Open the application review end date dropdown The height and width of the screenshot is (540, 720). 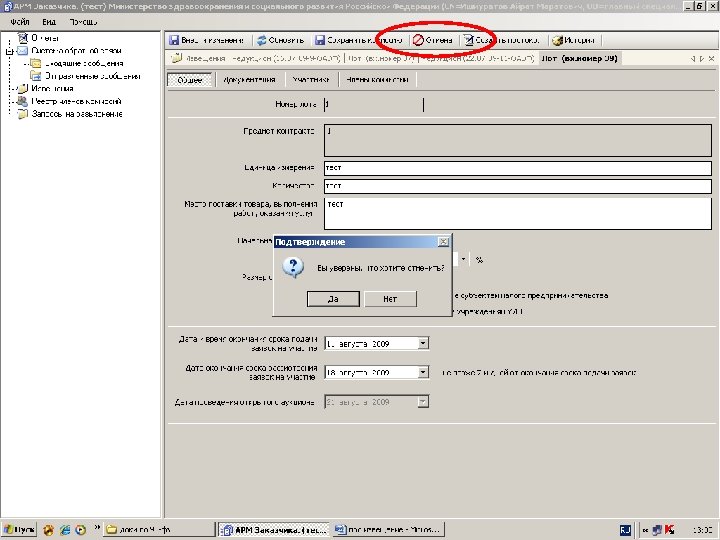coord(423,372)
